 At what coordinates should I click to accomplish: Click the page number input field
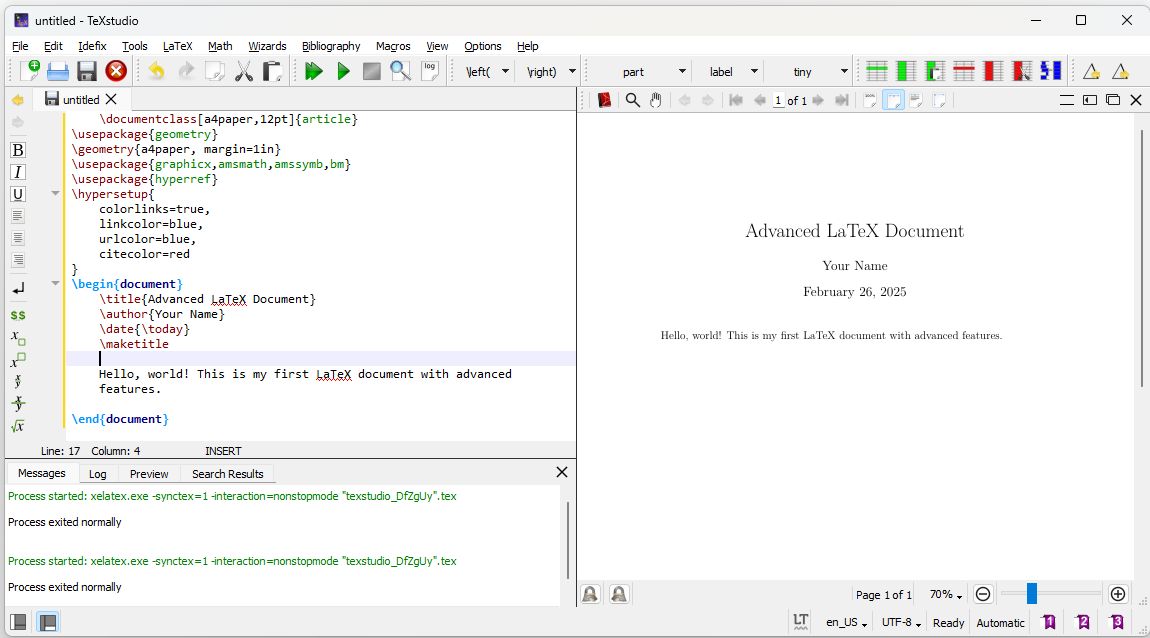click(x=777, y=100)
